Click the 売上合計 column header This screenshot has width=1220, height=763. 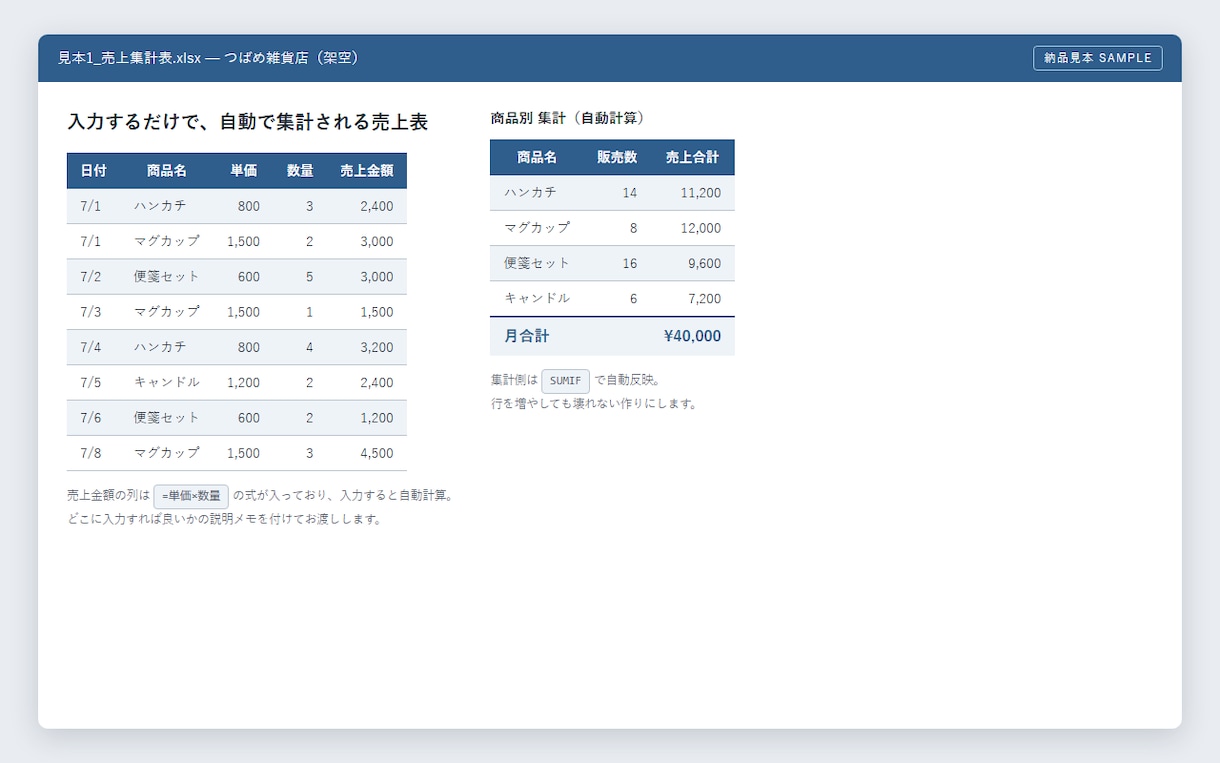click(x=692, y=157)
